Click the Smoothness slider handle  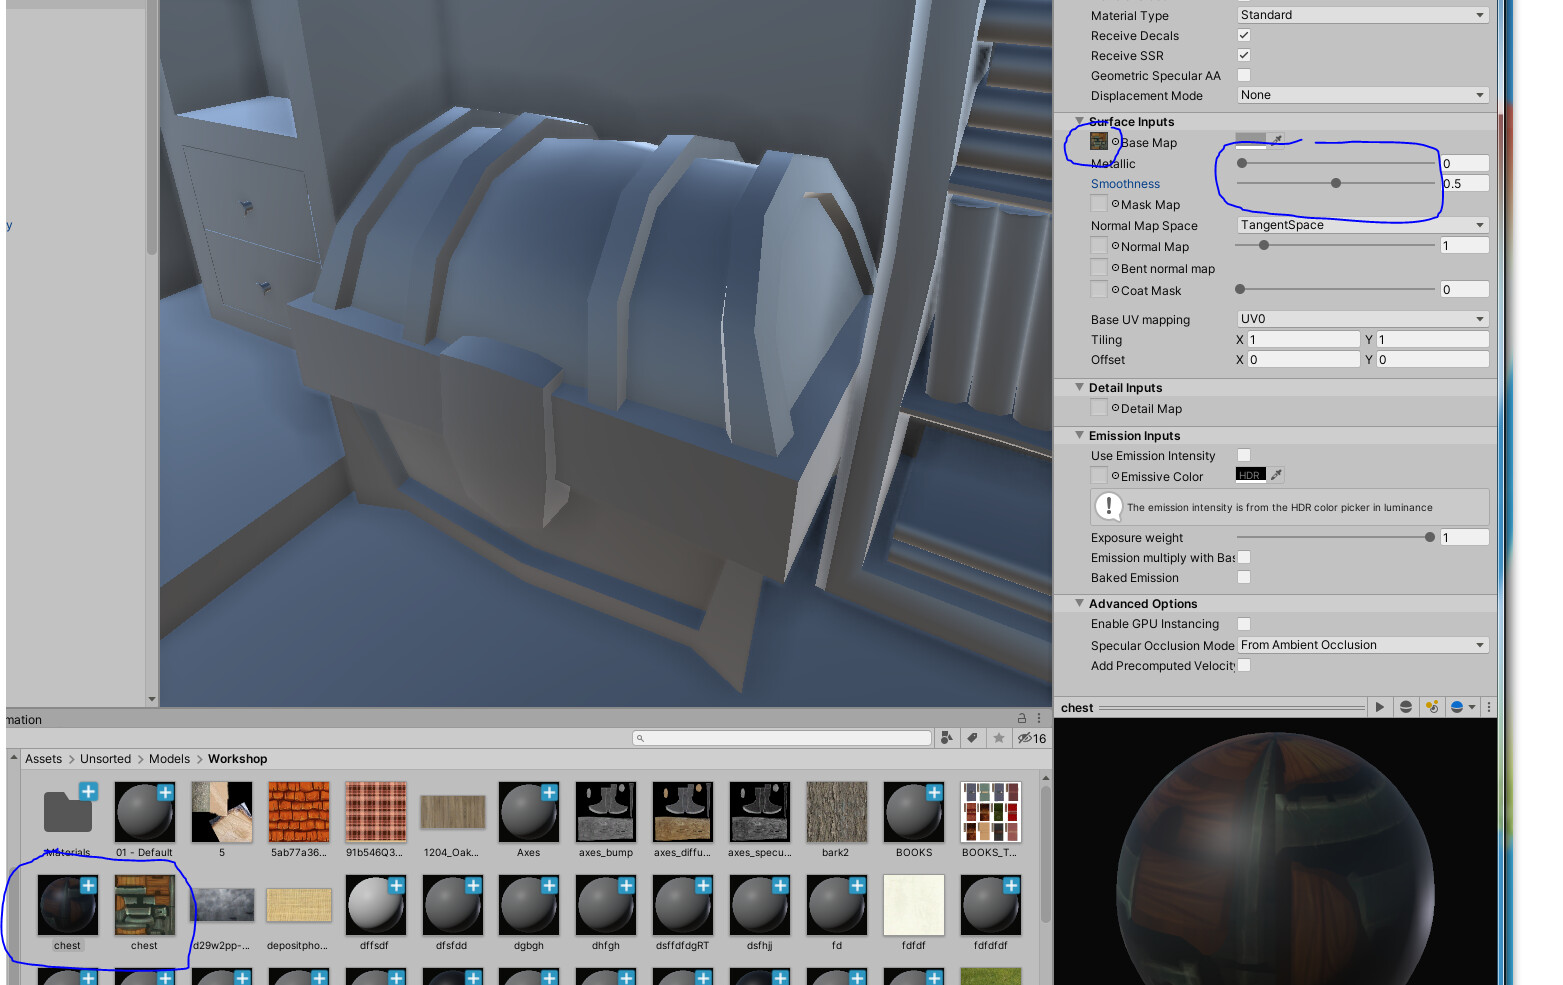(1337, 183)
